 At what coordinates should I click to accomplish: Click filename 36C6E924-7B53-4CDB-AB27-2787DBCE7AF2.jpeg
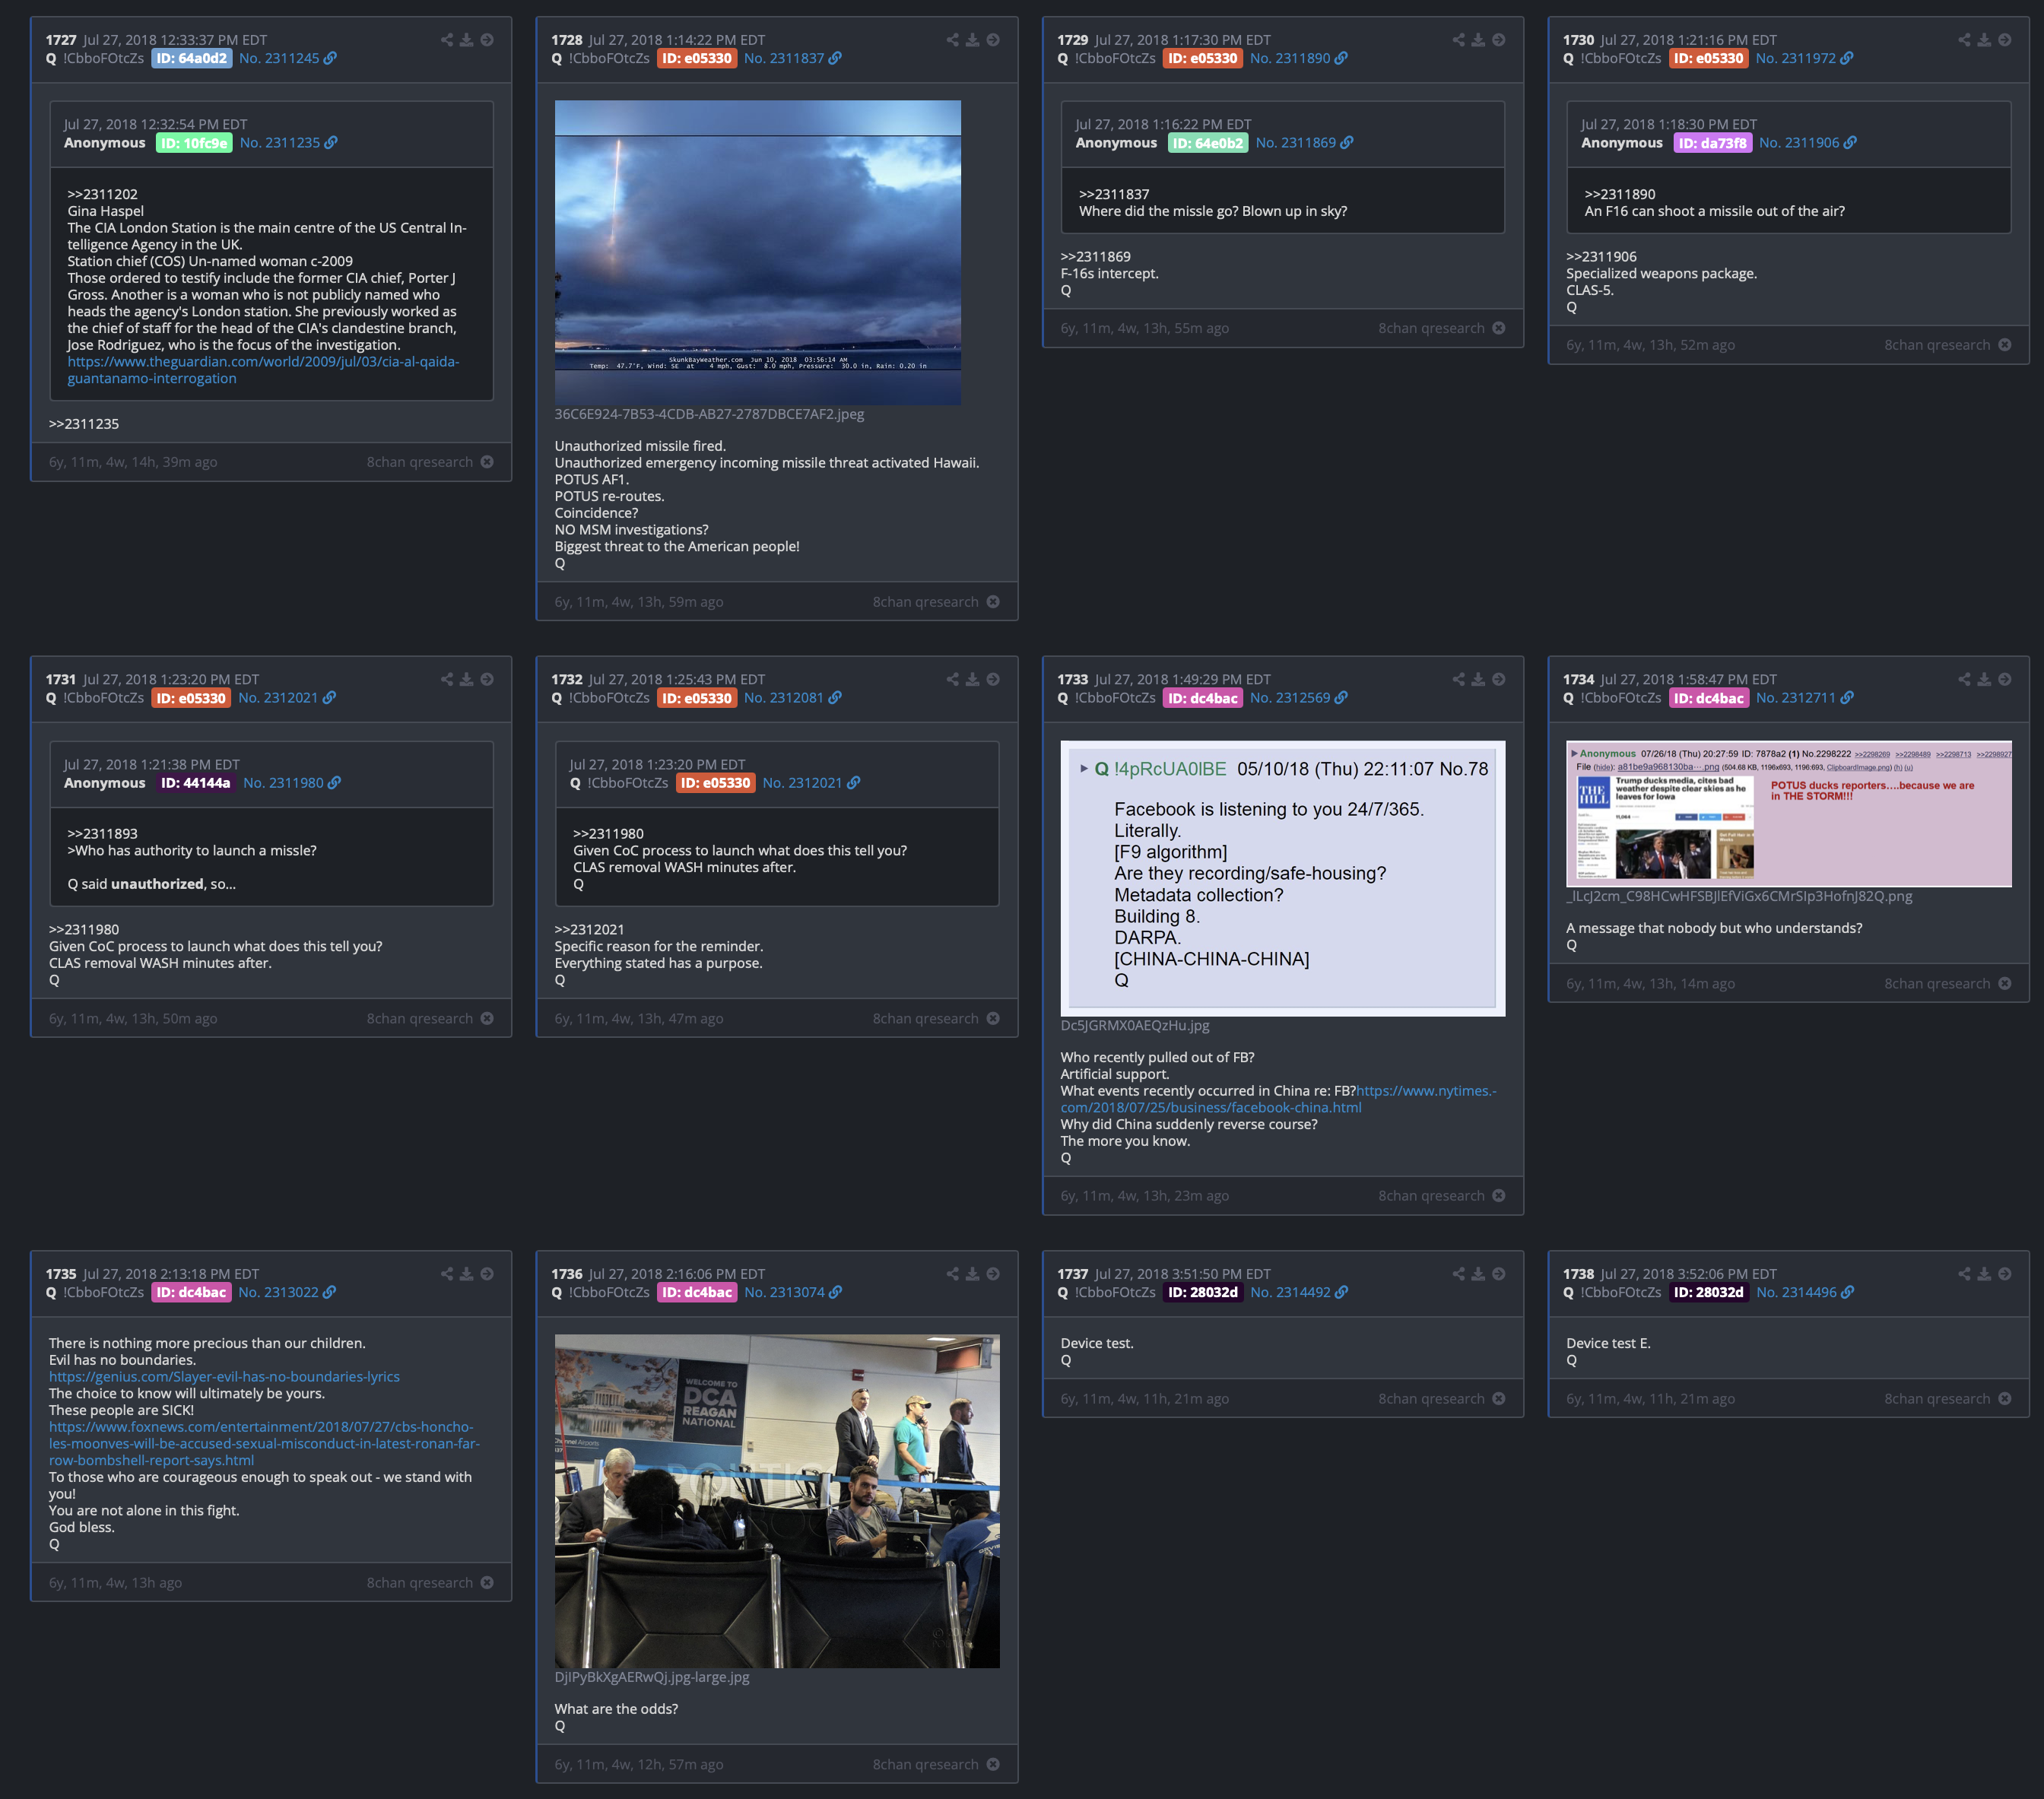710,414
